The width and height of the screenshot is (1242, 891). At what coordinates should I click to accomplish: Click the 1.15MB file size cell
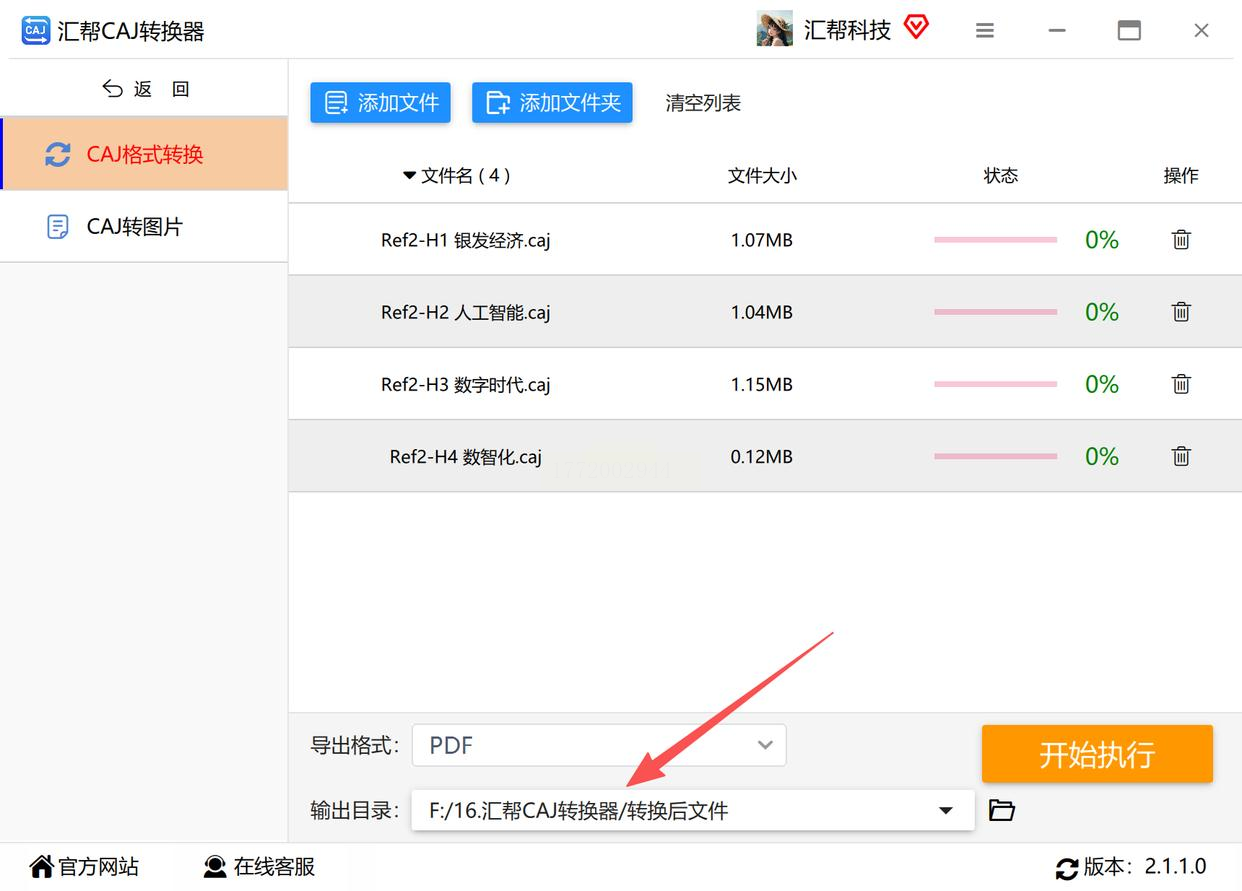point(762,384)
